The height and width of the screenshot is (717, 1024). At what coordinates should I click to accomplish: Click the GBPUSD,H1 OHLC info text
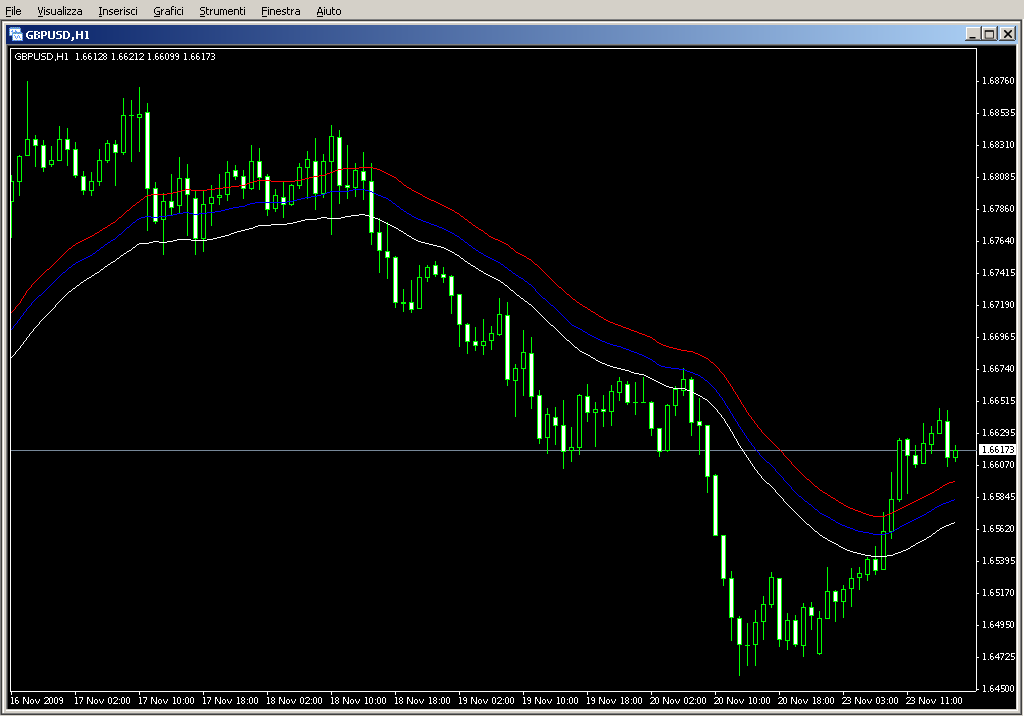click(115, 57)
